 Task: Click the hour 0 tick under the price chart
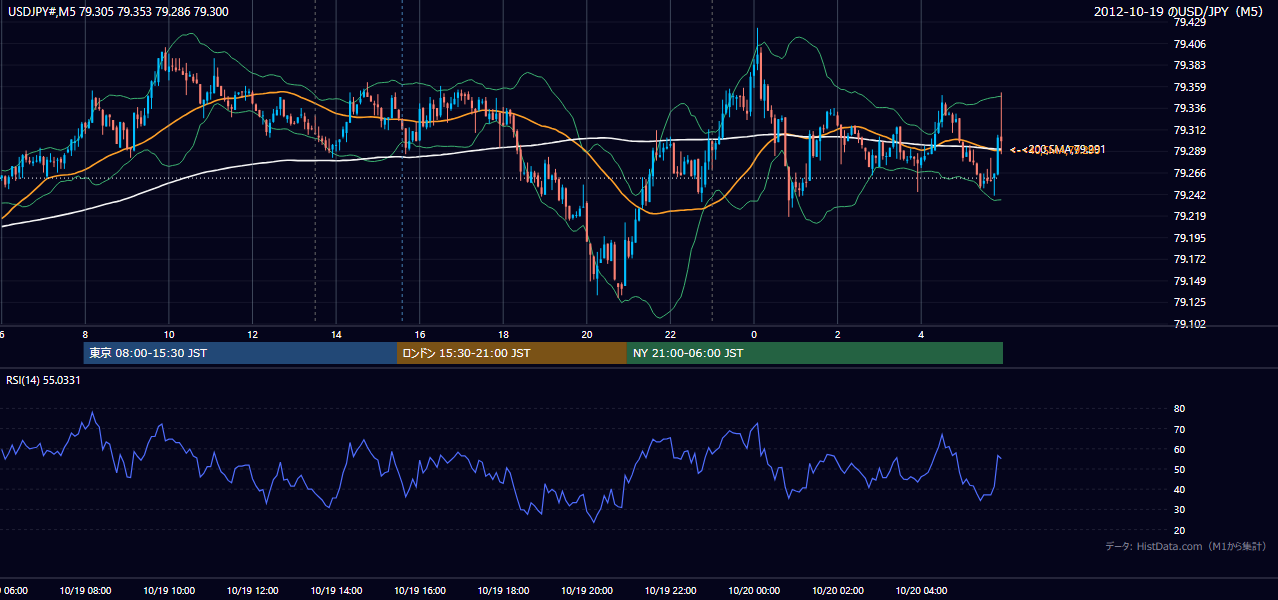click(x=754, y=335)
